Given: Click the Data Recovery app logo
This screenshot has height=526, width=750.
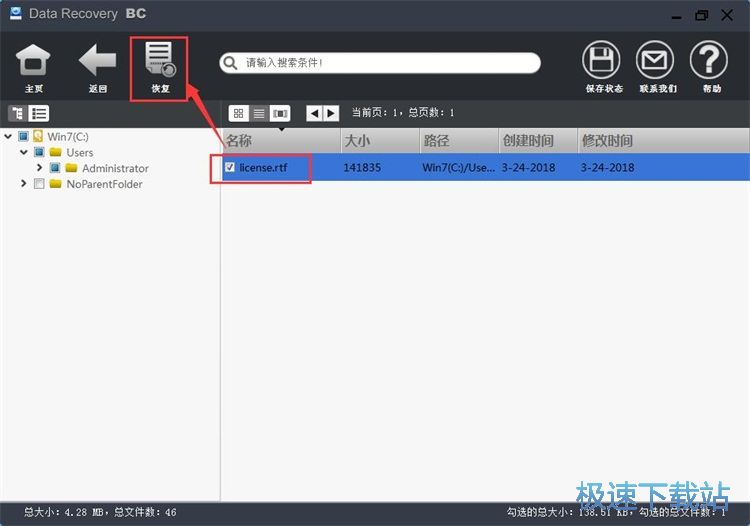Looking at the screenshot, I should coord(16,13).
